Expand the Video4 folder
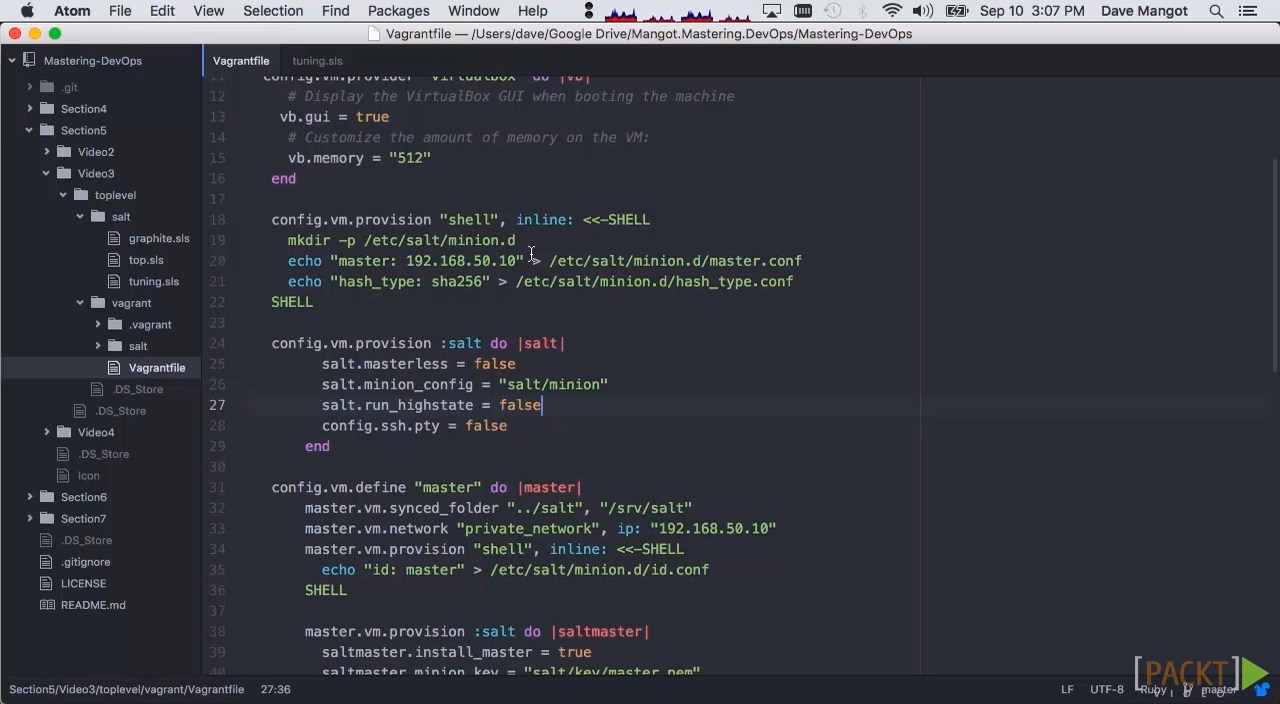Image resolution: width=1280 pixels, height=704 pixels. (47, 433)
